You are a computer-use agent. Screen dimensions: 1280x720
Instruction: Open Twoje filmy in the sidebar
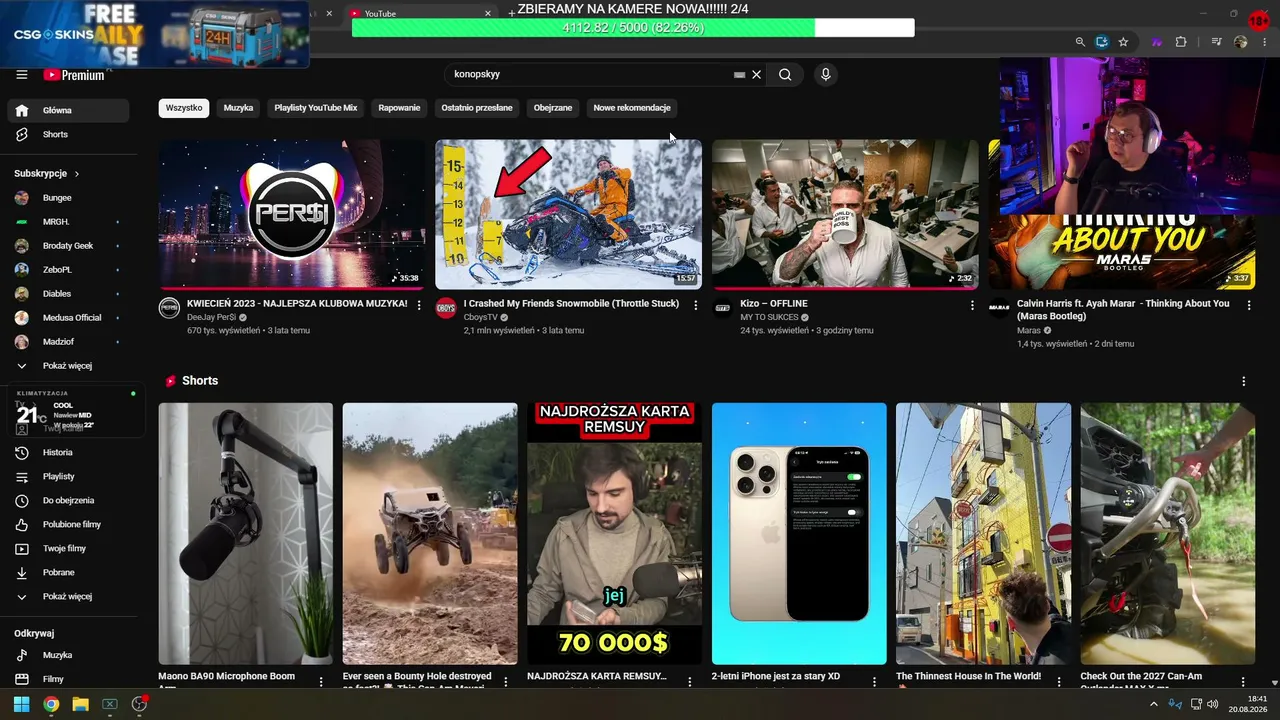coord(68,548)
